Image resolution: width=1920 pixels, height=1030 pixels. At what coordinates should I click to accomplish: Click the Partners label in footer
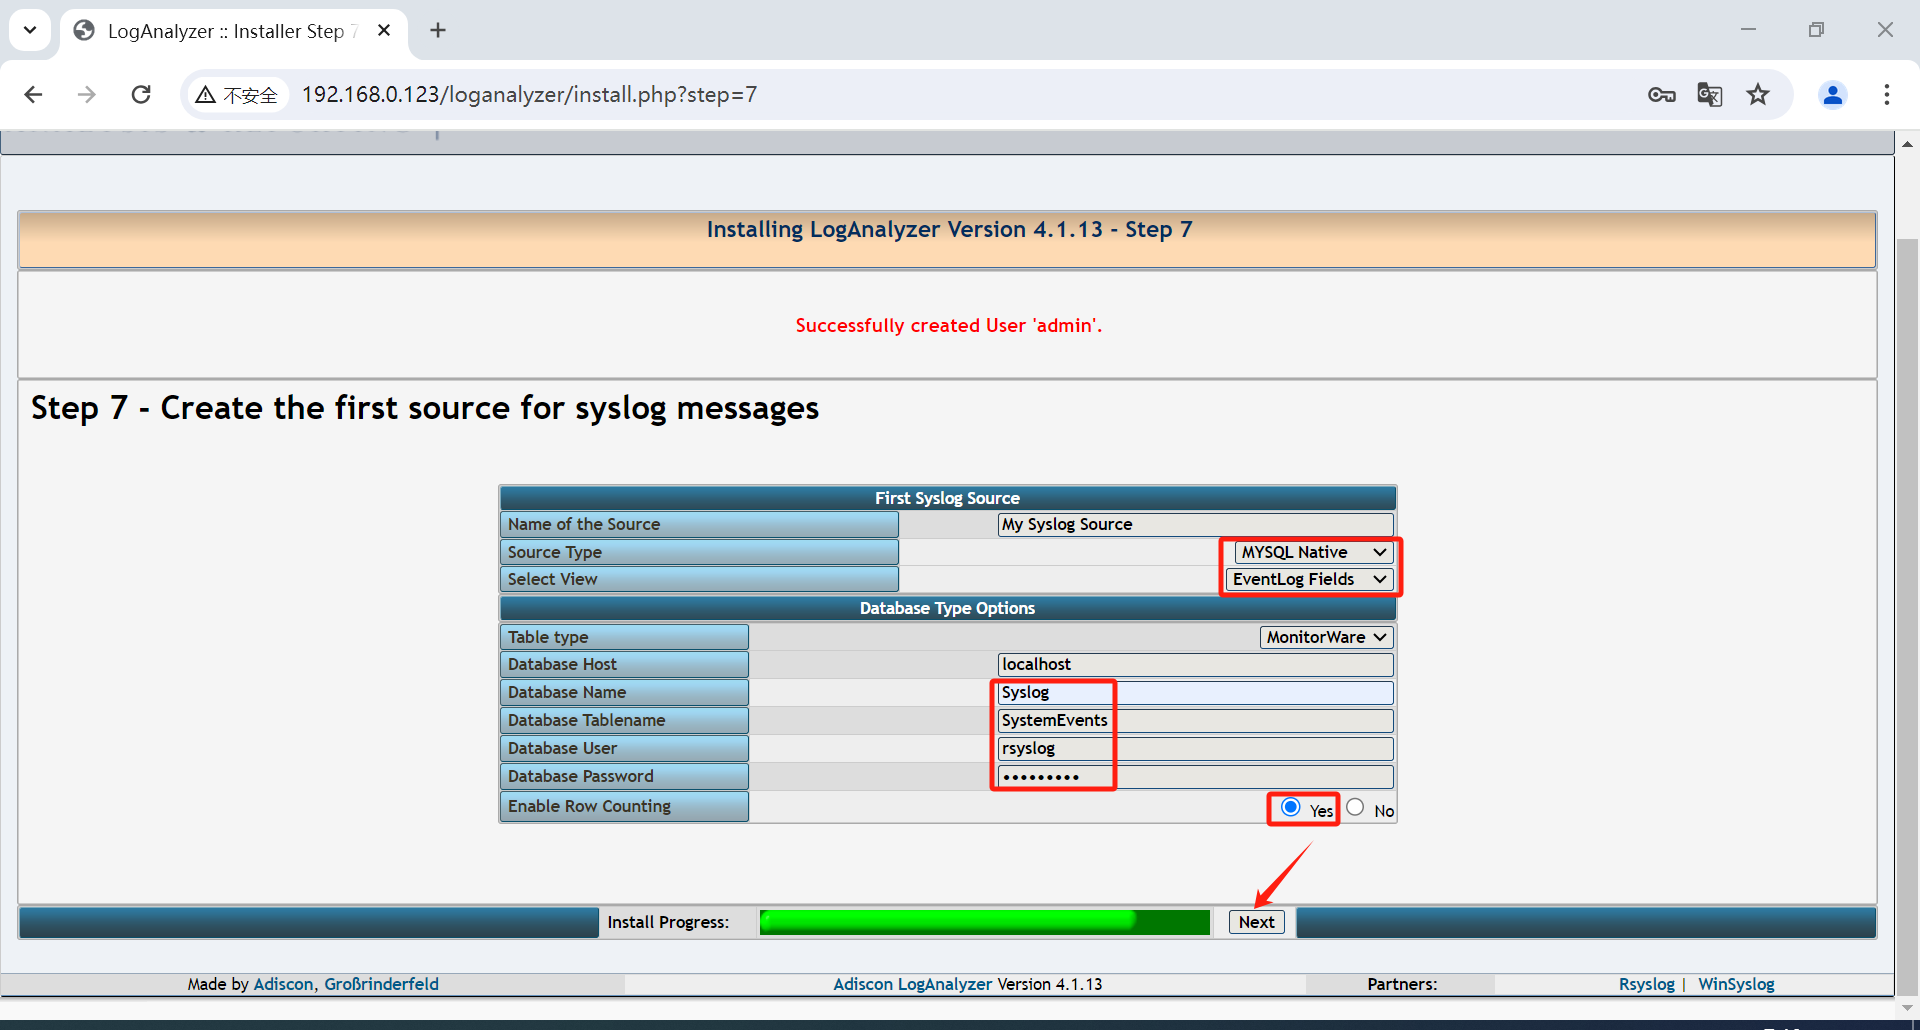1402,984
